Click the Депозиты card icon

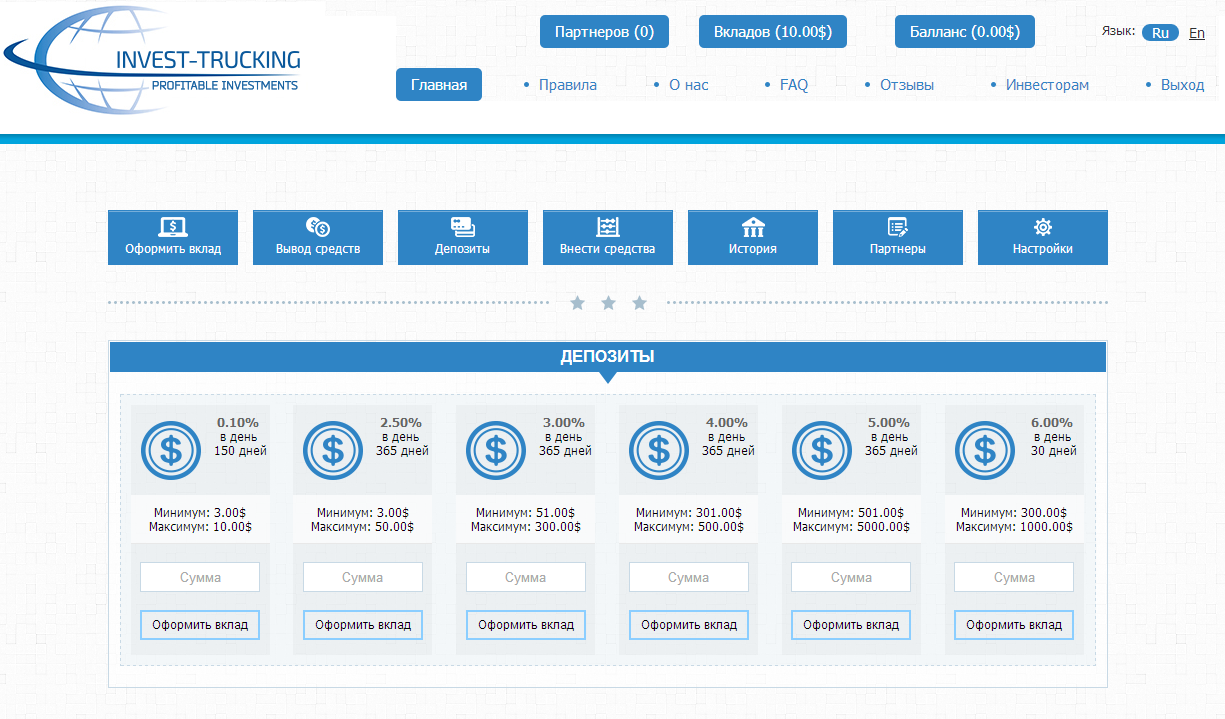coord(463,227)
